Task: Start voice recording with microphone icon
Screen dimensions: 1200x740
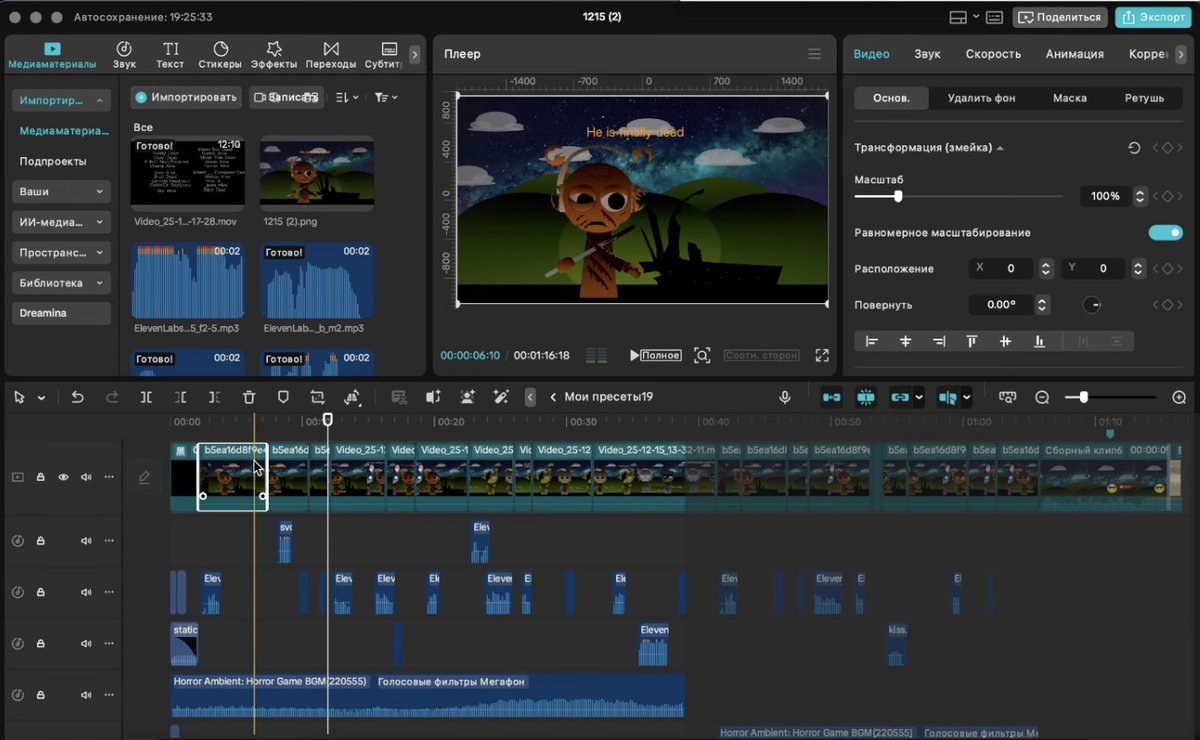Action: pyautogui.click(x=786, y=397)
